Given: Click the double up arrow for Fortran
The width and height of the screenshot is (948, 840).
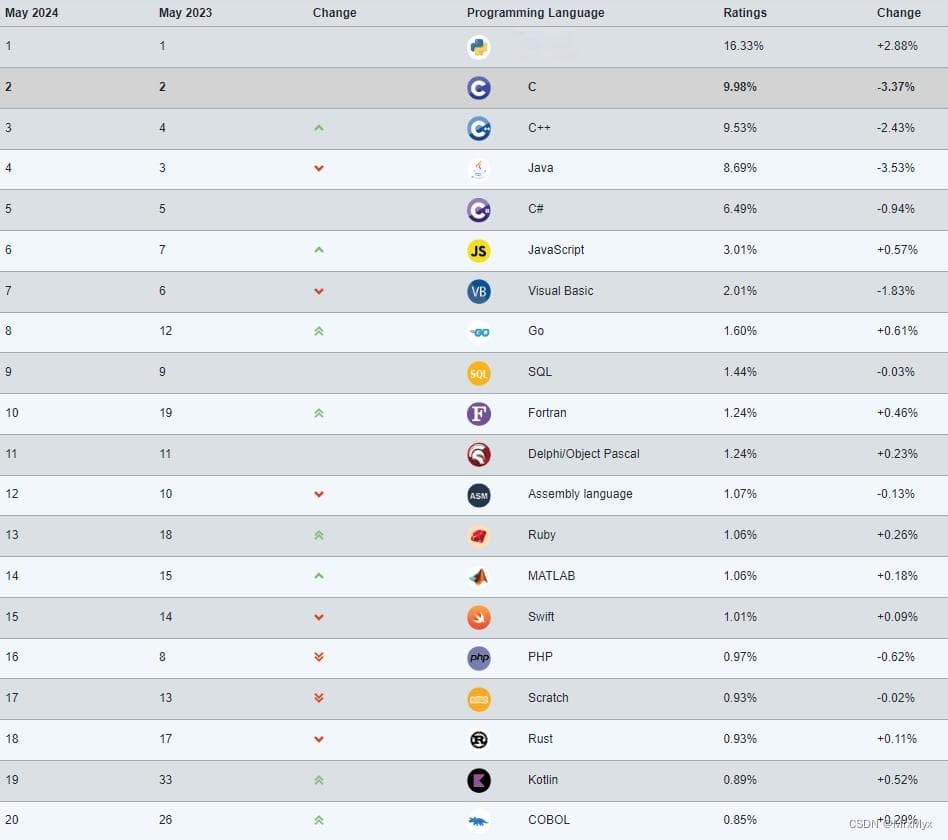Looking at the screenshot, I should click(x=319, y=413).
